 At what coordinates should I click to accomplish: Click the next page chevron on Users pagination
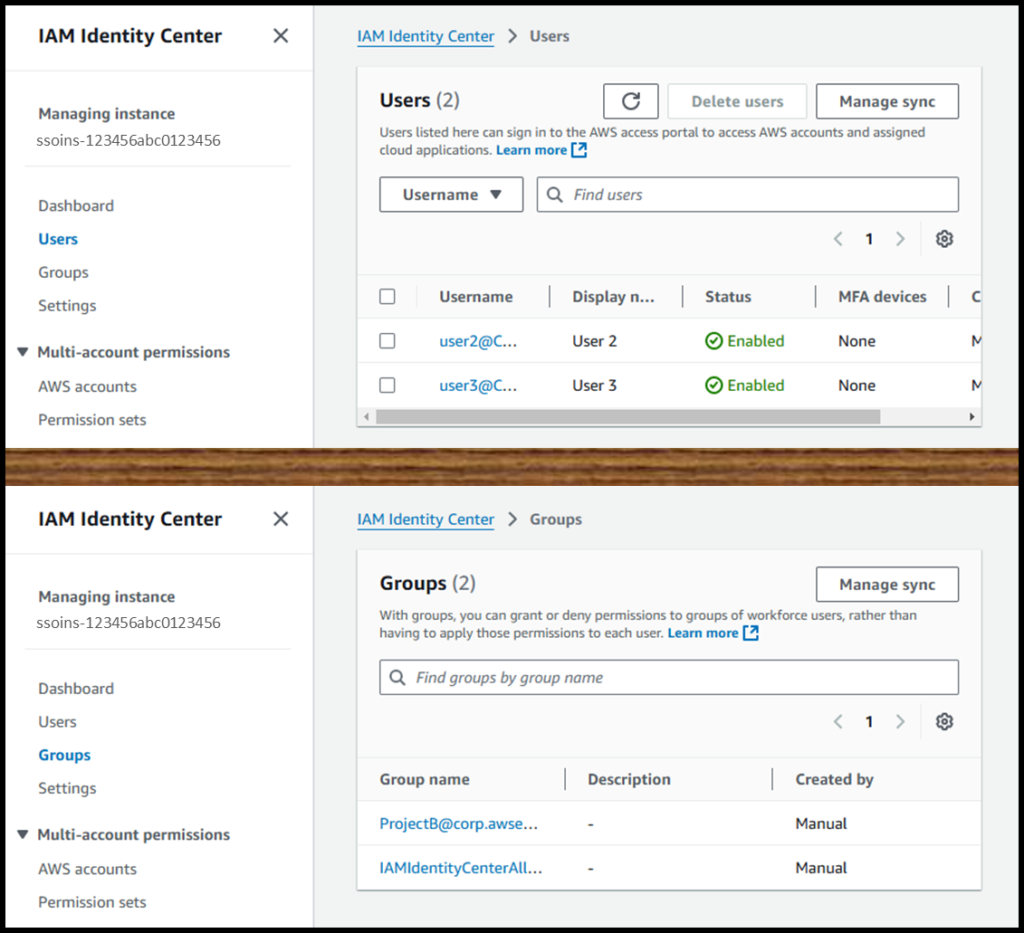tap(900, 238)
